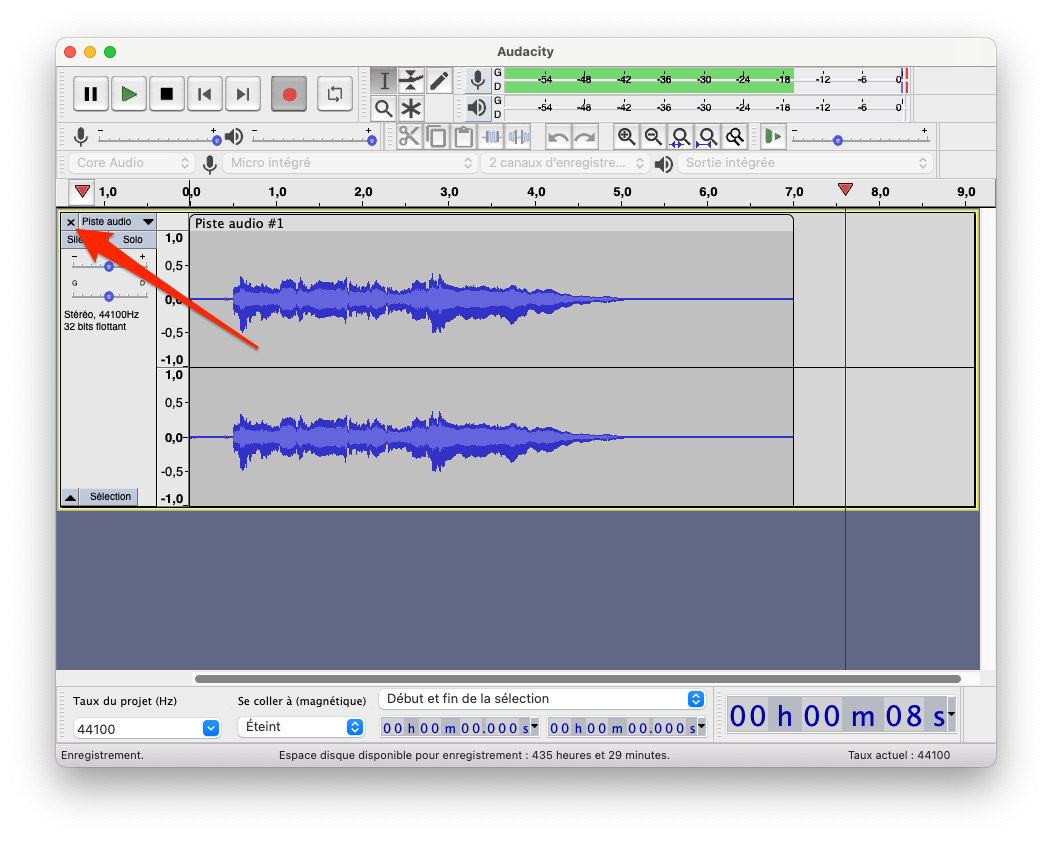Toggle Solo on Piste audio track

pos(133,240)
